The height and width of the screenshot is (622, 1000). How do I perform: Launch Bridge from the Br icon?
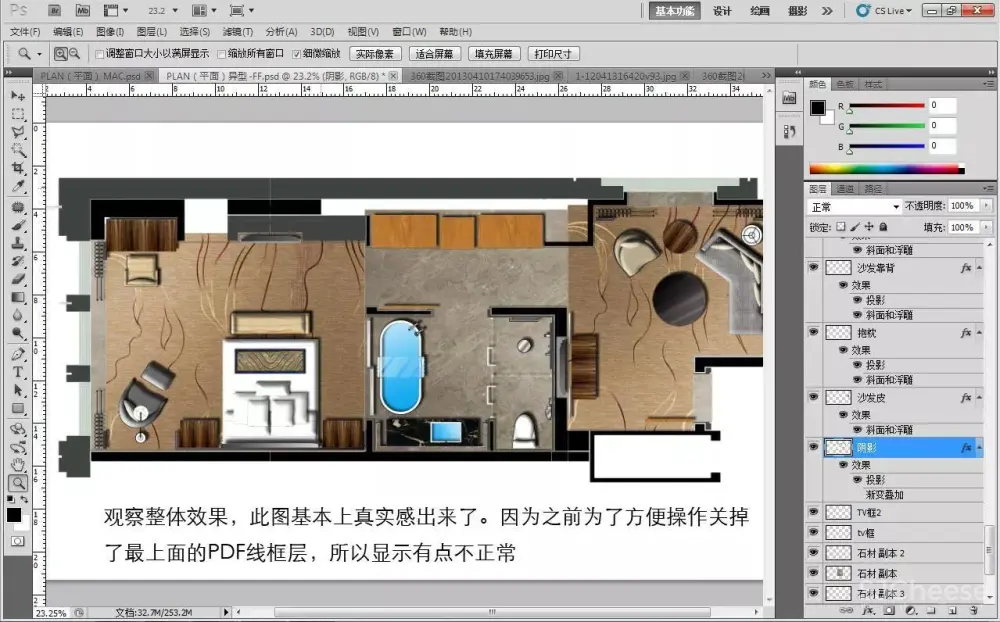[54, 11]
